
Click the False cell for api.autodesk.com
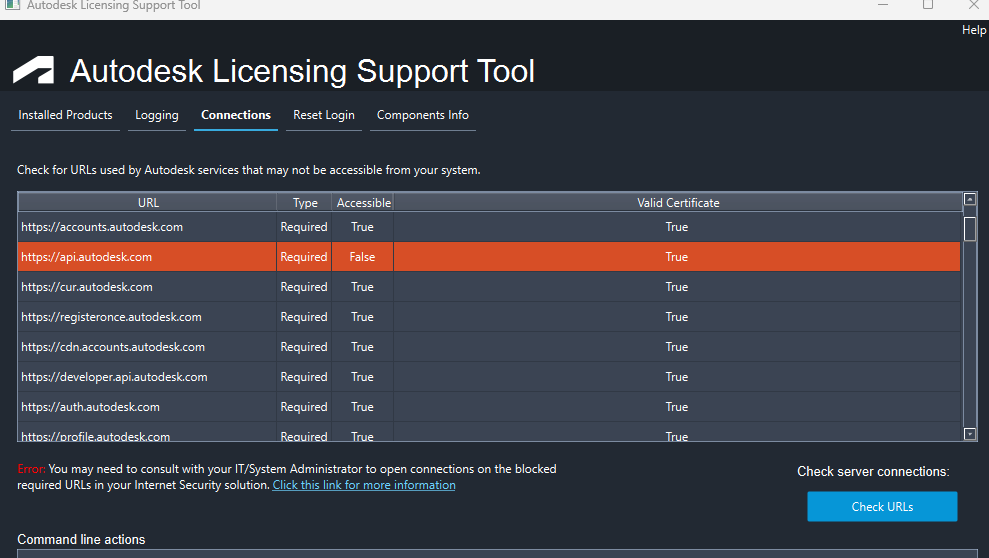pos(363,257)
